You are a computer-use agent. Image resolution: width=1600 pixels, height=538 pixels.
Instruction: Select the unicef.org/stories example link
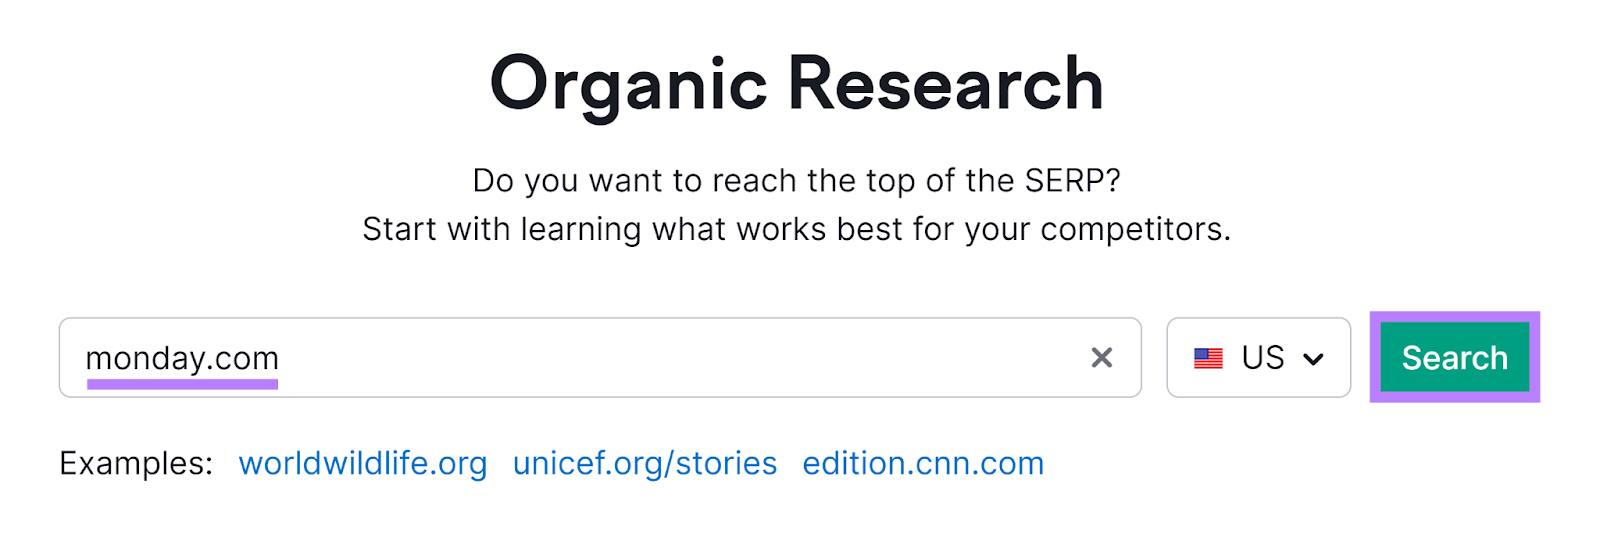pyautogui.click(x=644, y=464)
